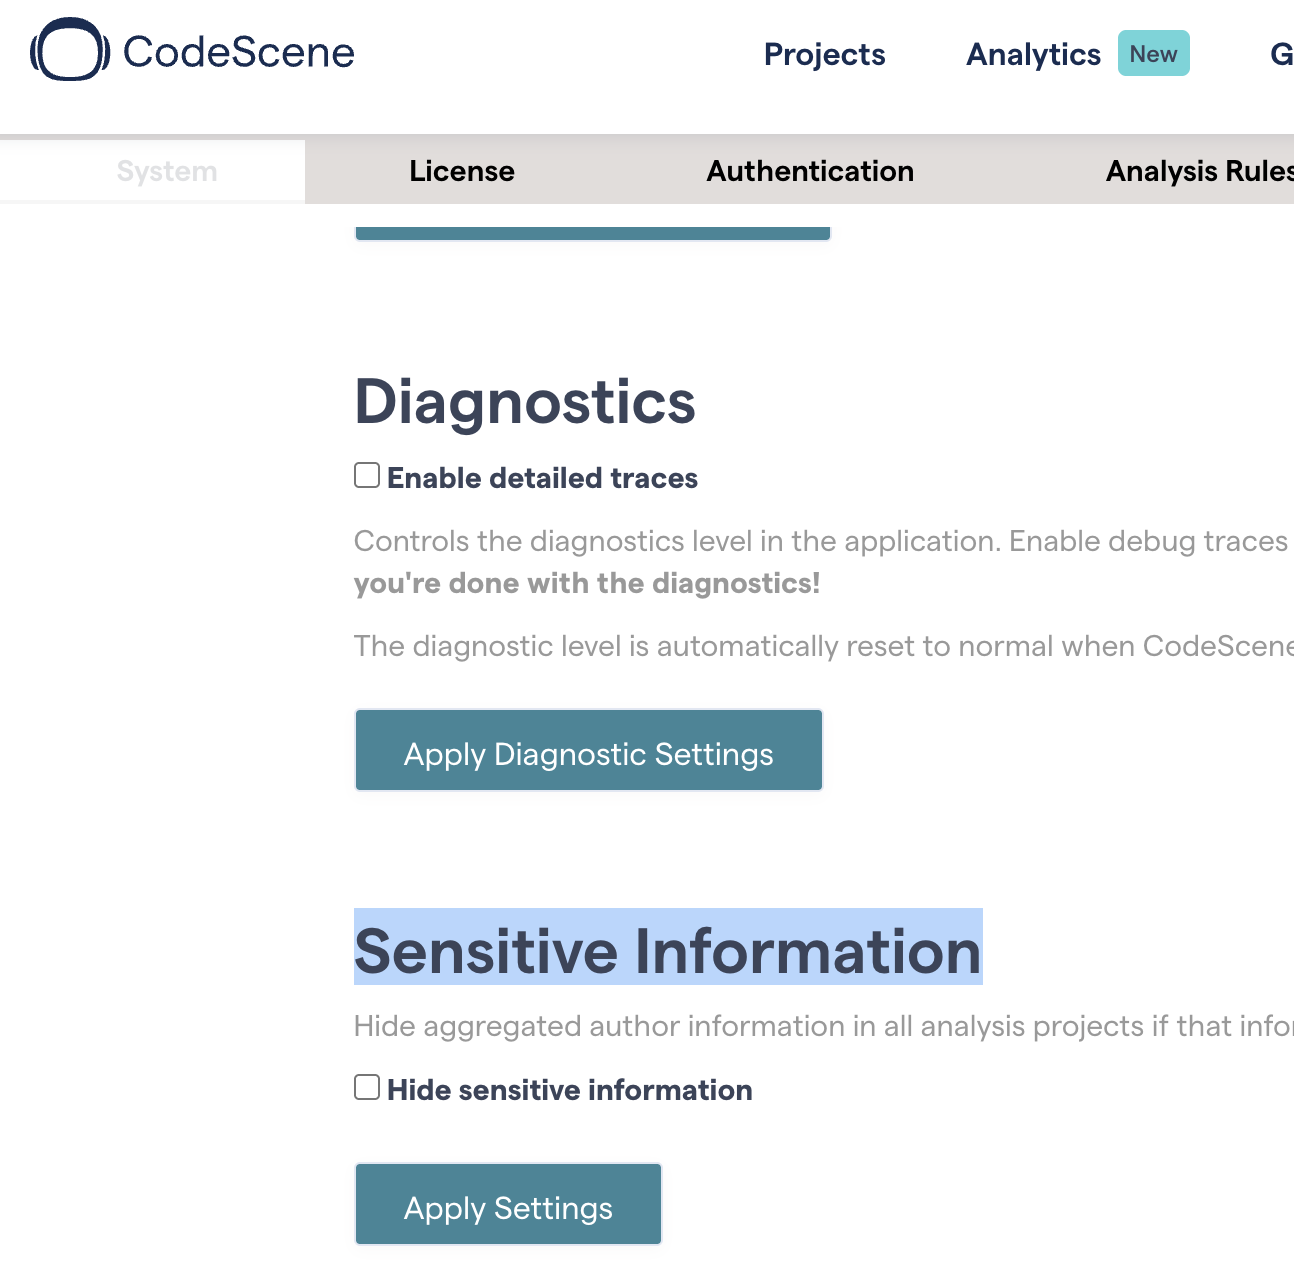This screenshot has width=1294, height=1278.
Task: Enable the detailed traces checkbox
Action: tap(367, 475)
